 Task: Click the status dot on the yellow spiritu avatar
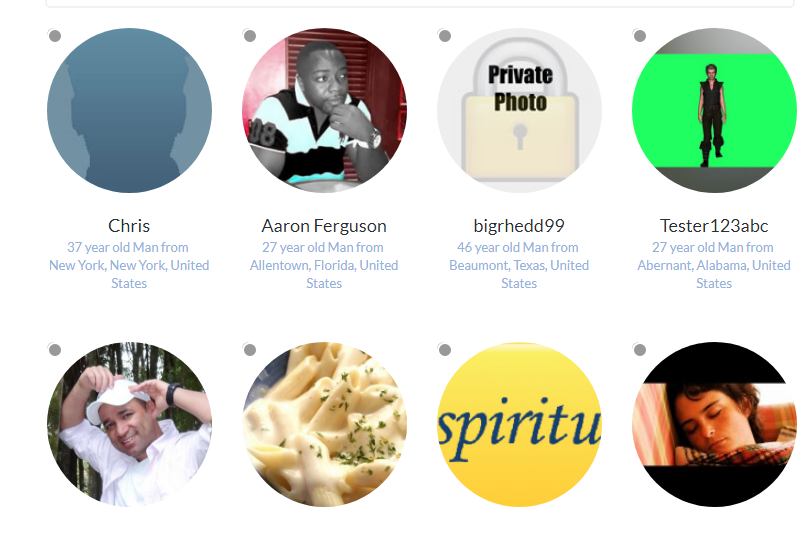click(445, 350)
